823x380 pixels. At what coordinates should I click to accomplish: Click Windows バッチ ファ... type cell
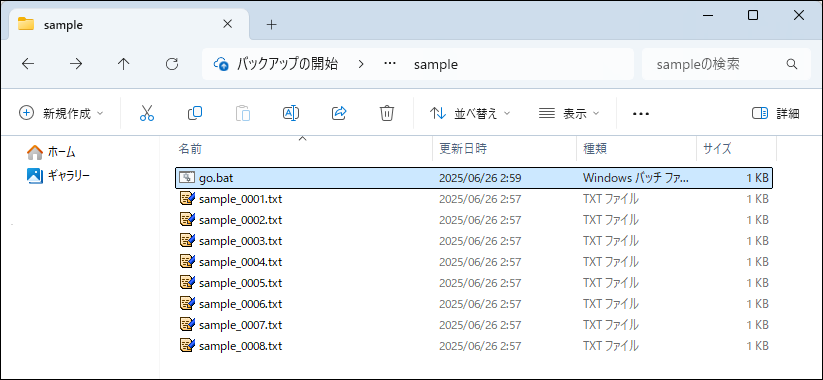click(635, 178)
